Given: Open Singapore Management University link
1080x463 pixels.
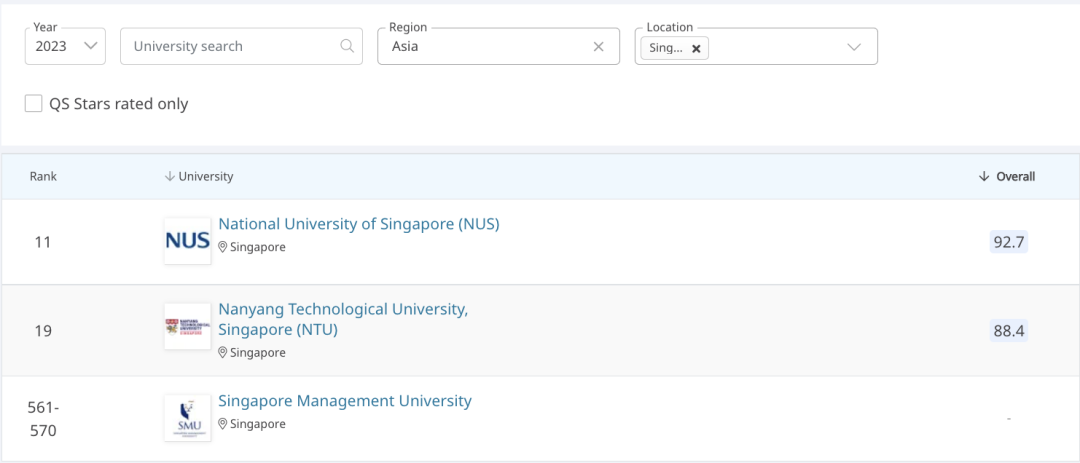Looking at the screenshot, I should (x=344, y=401).
